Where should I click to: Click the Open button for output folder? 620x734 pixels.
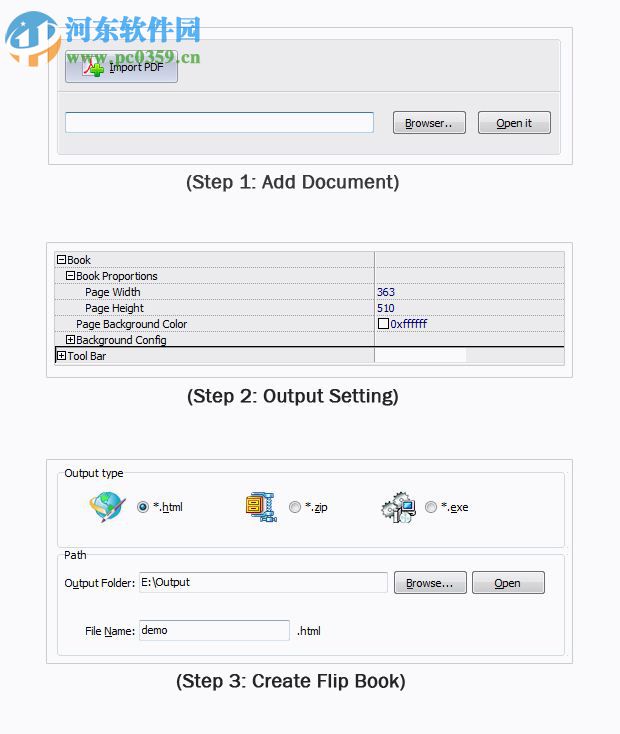(x=508, y=583)
